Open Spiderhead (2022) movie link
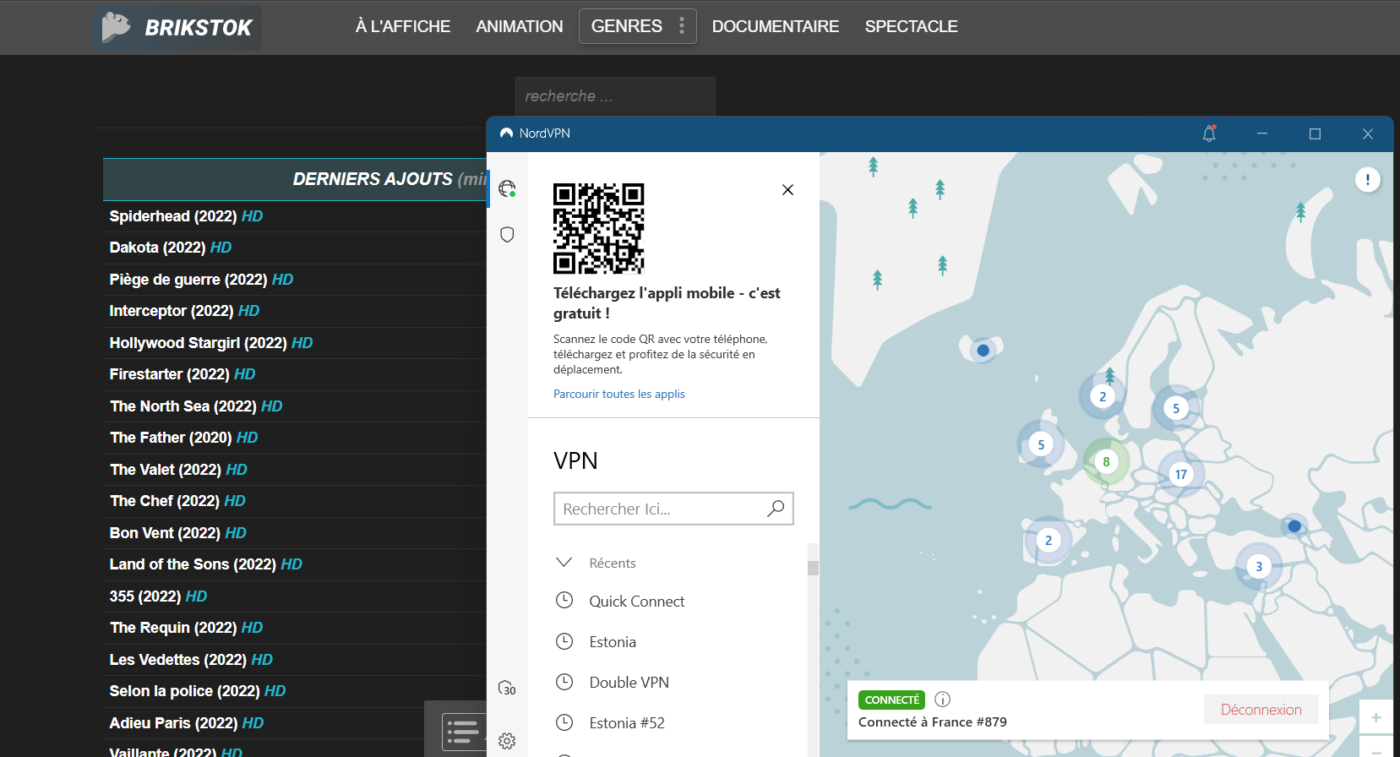The image size is (1400, 757). click(186, 216)
